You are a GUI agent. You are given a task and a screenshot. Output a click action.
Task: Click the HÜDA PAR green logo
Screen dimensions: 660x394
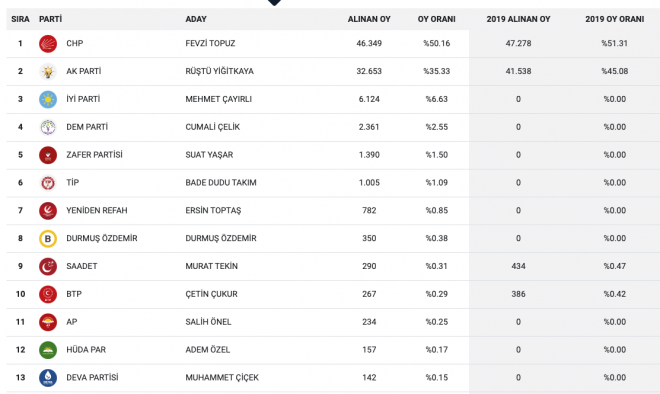tap(48, 350)
